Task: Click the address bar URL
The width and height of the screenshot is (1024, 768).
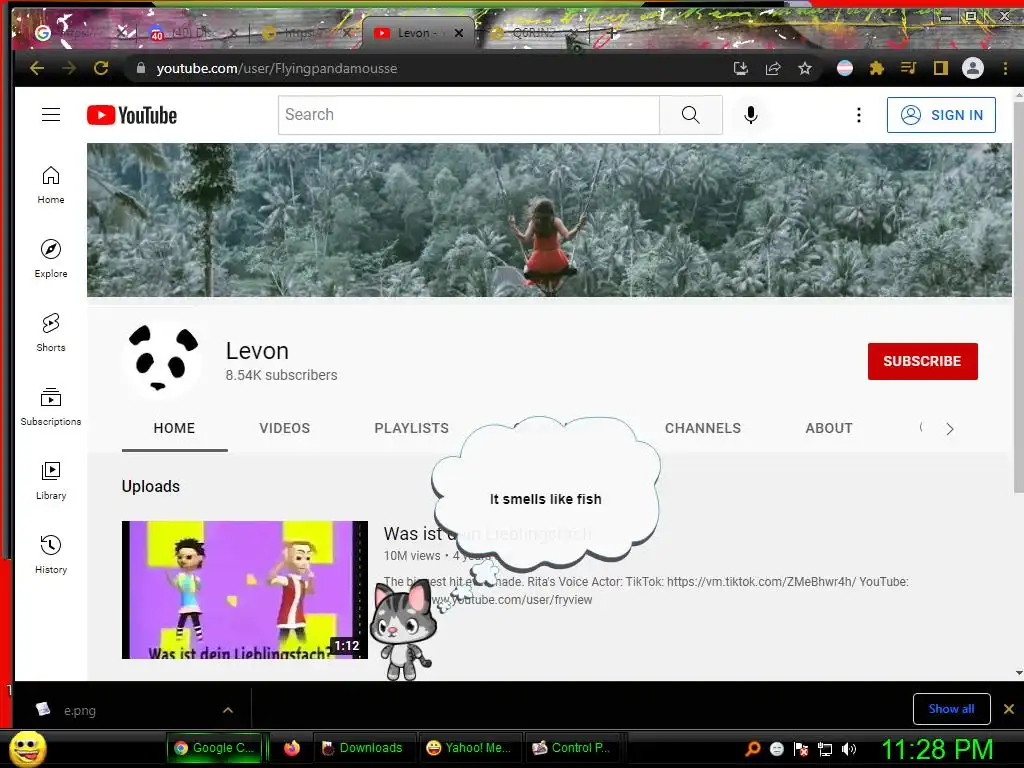Action: click(x=276, y=68)
